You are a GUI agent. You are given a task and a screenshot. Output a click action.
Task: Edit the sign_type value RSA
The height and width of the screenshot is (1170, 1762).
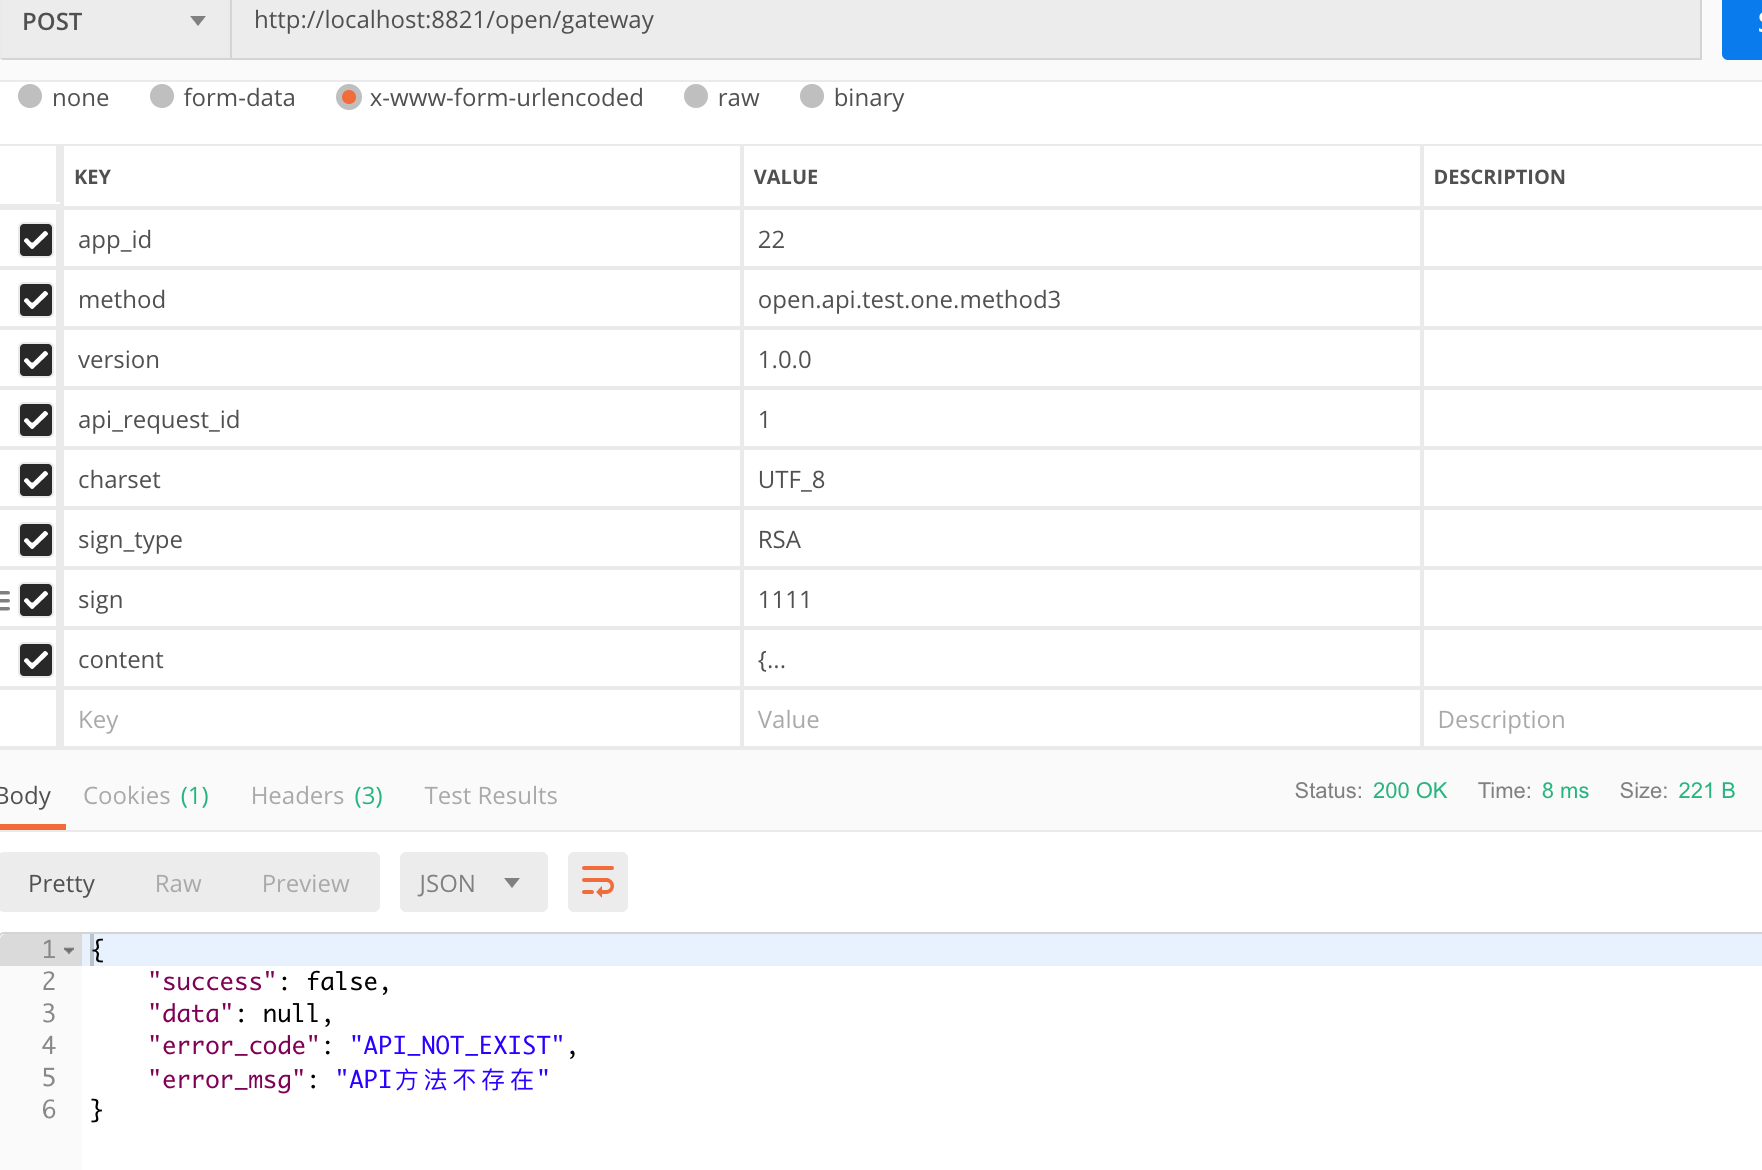coord(1082,540)
